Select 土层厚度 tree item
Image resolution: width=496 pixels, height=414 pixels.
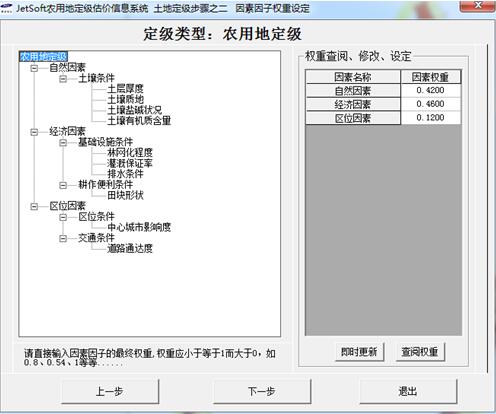tap(125, 89)
